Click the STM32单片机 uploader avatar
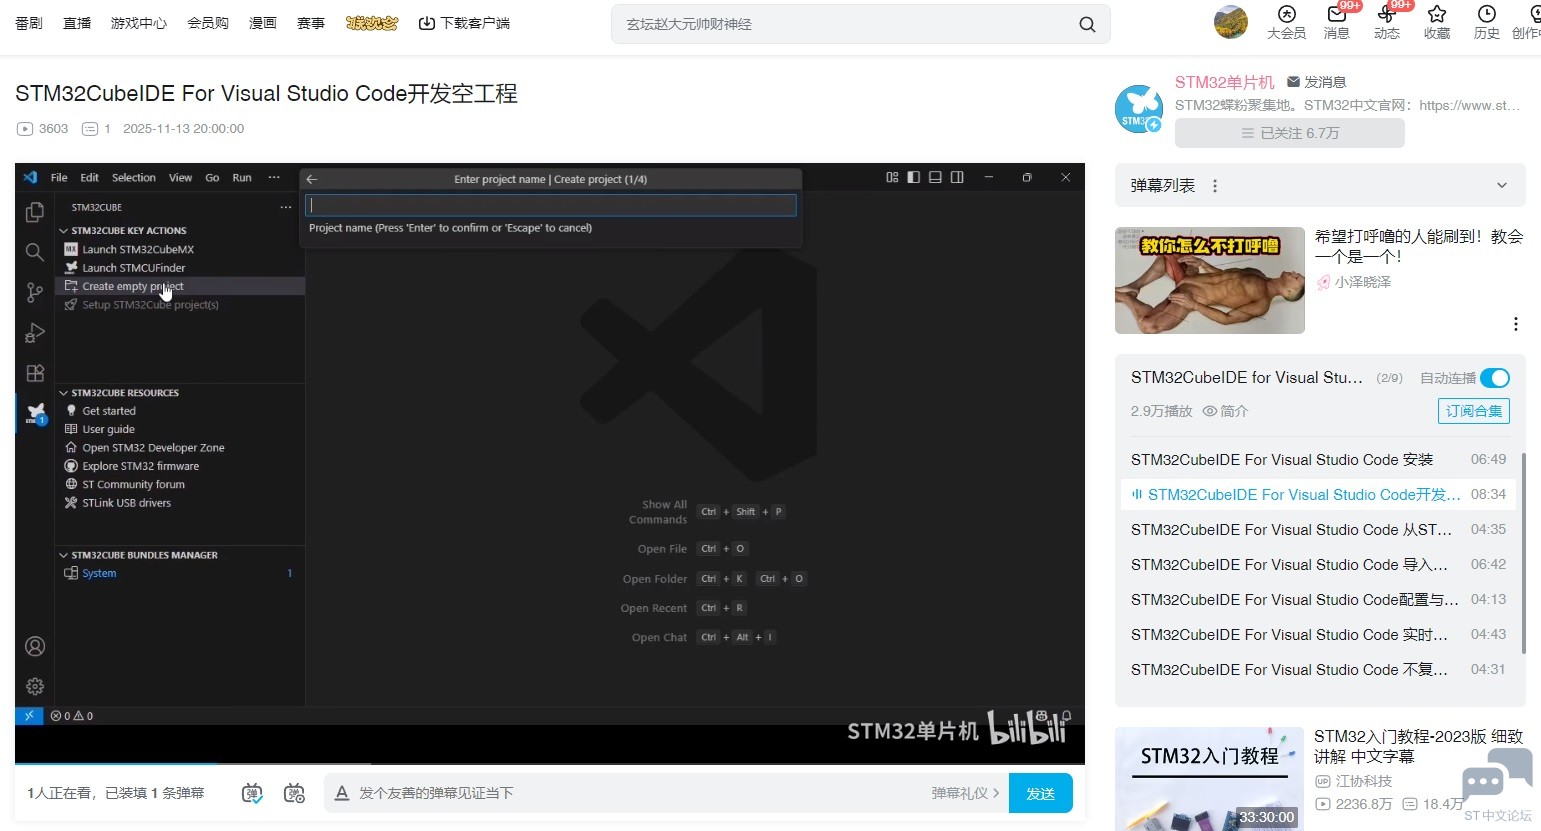 1139,109
